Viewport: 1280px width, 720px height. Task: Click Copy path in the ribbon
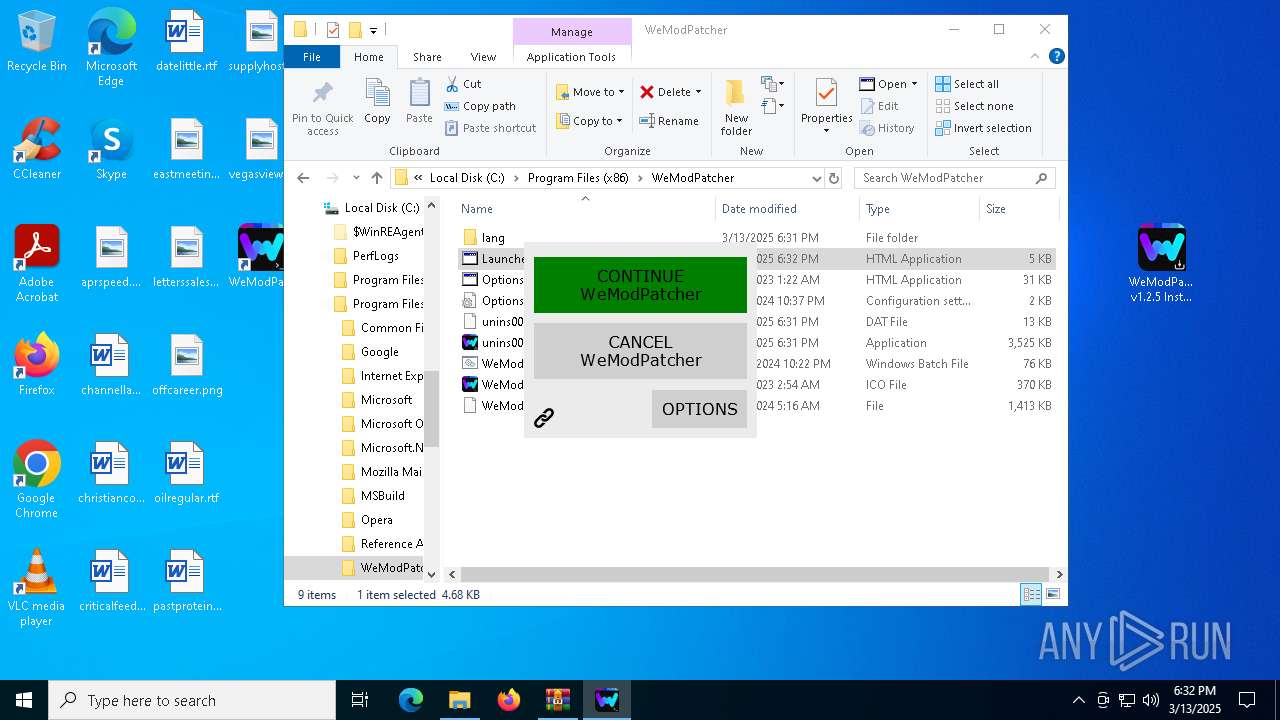point(480,106)
